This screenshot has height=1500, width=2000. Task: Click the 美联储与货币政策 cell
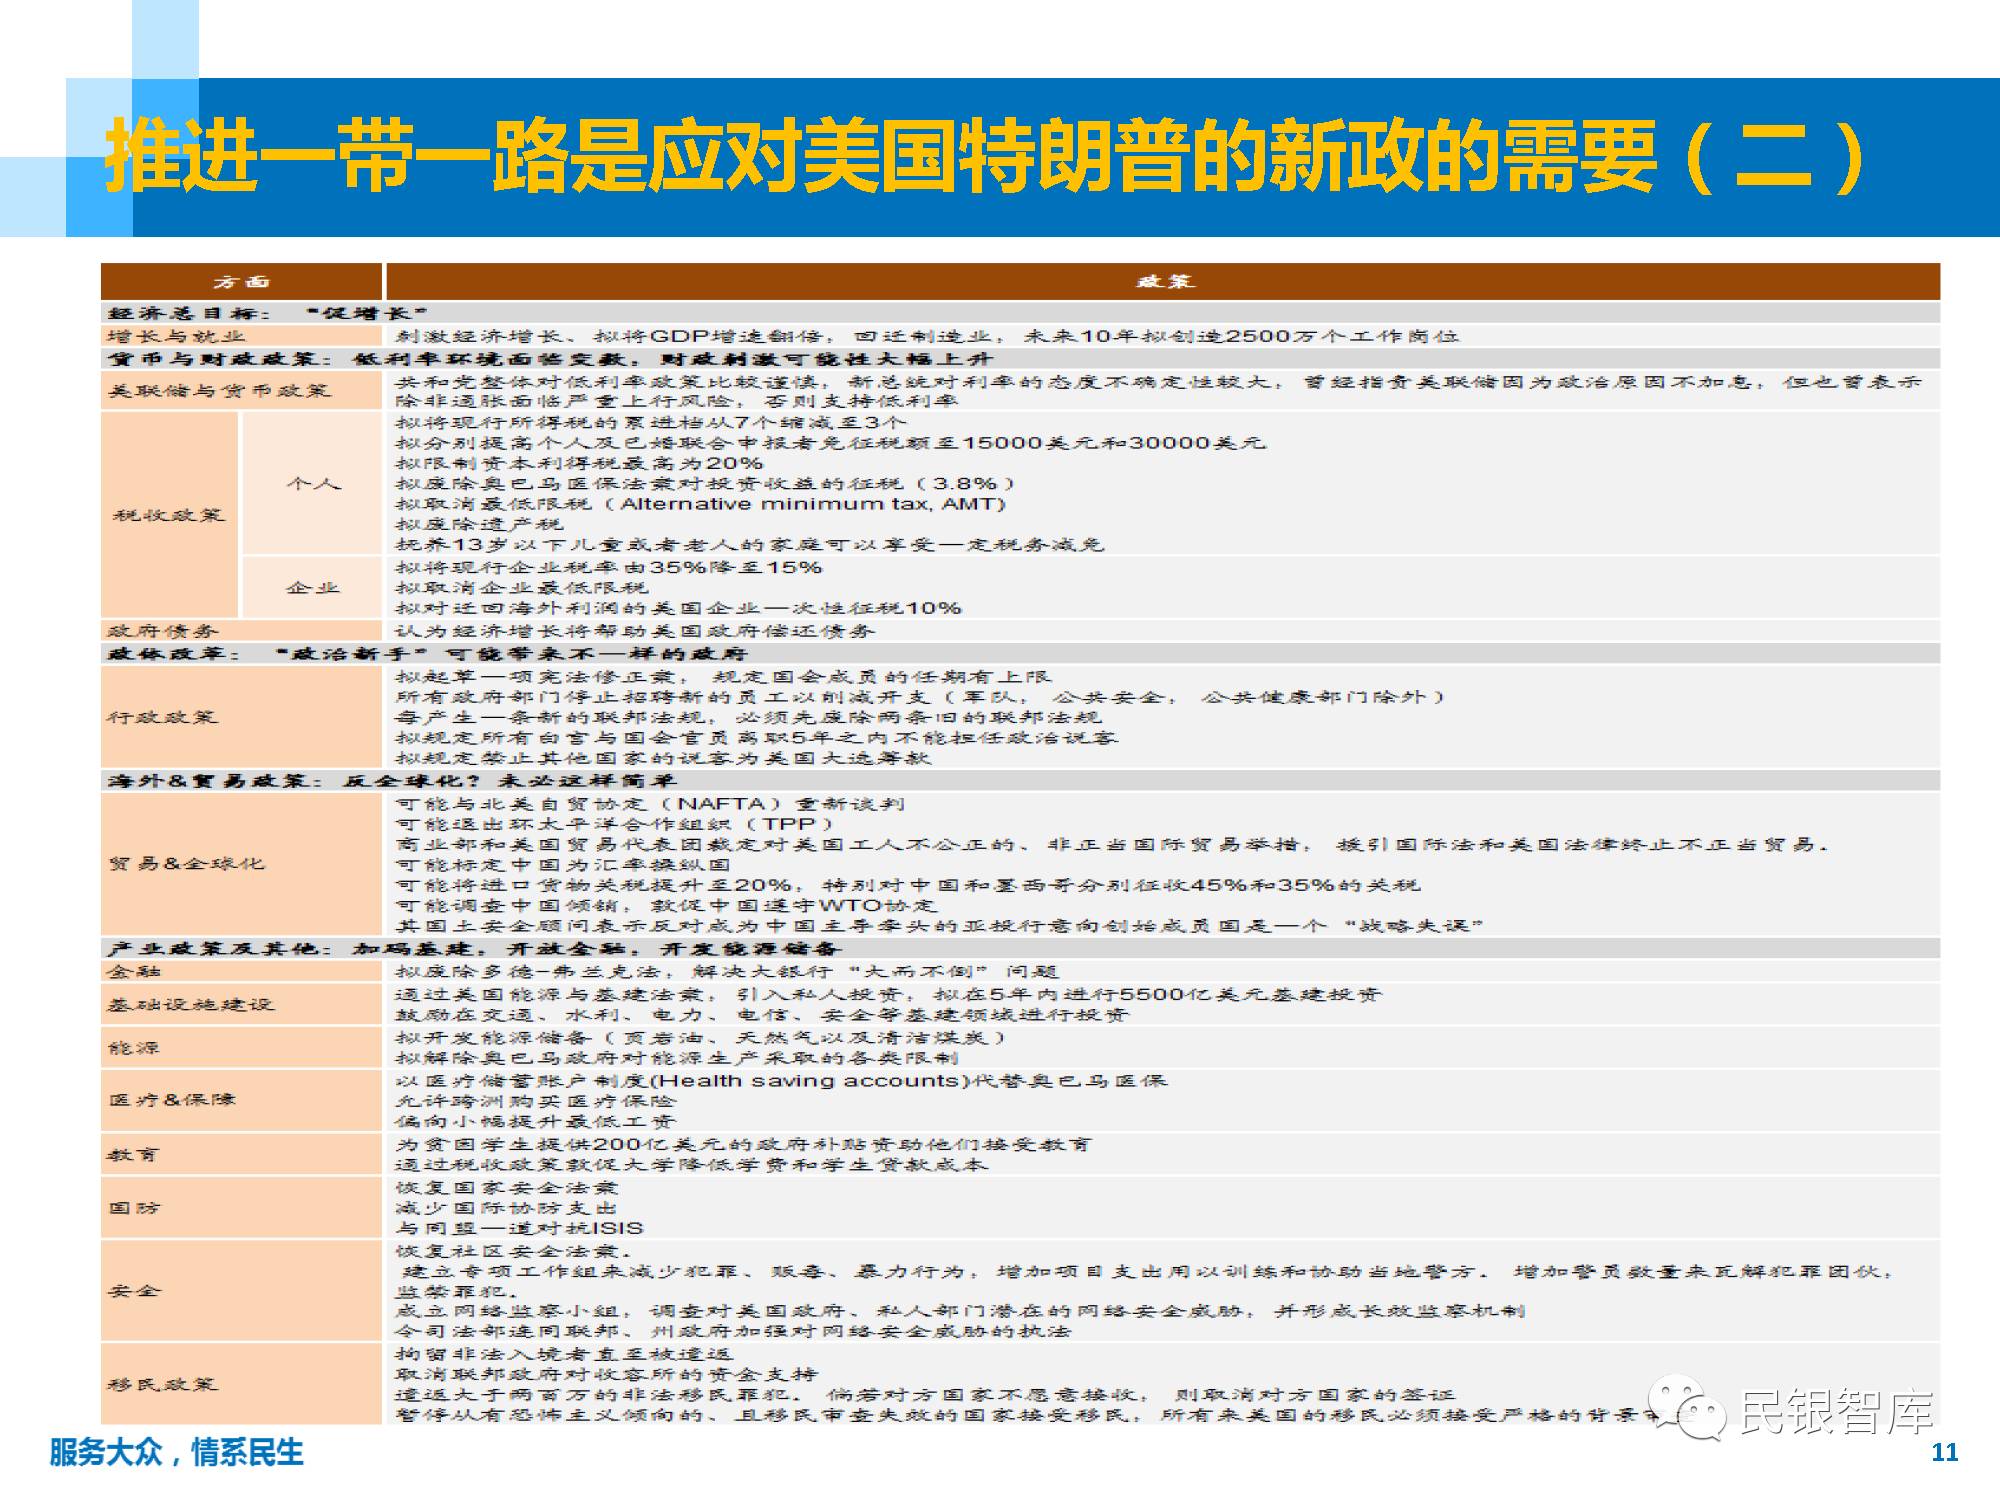tap(218, 390)
